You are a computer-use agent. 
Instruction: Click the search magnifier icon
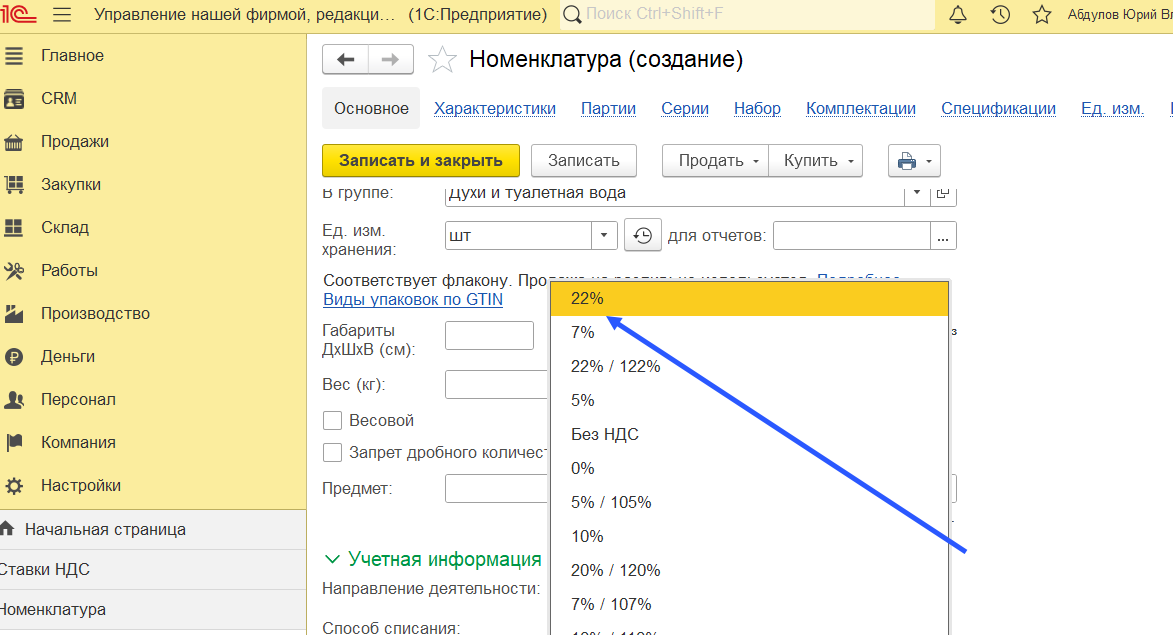572,14
